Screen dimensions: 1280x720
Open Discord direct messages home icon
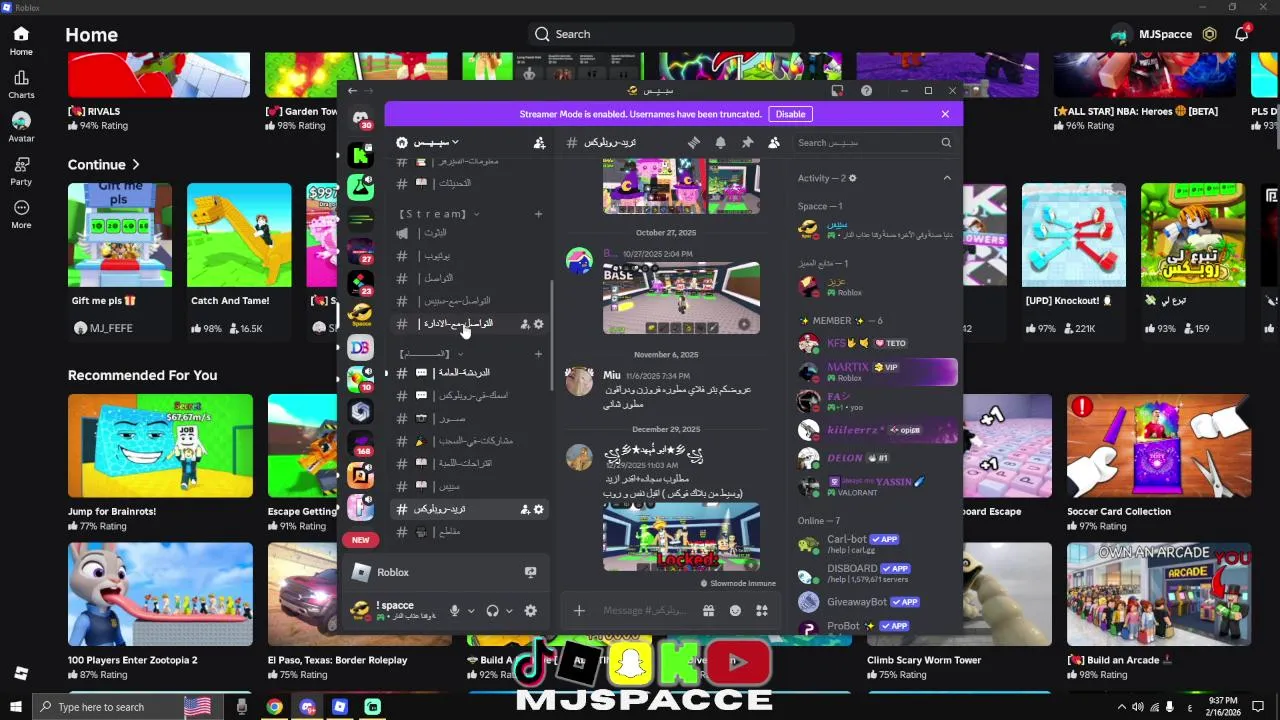click(360, 117)
